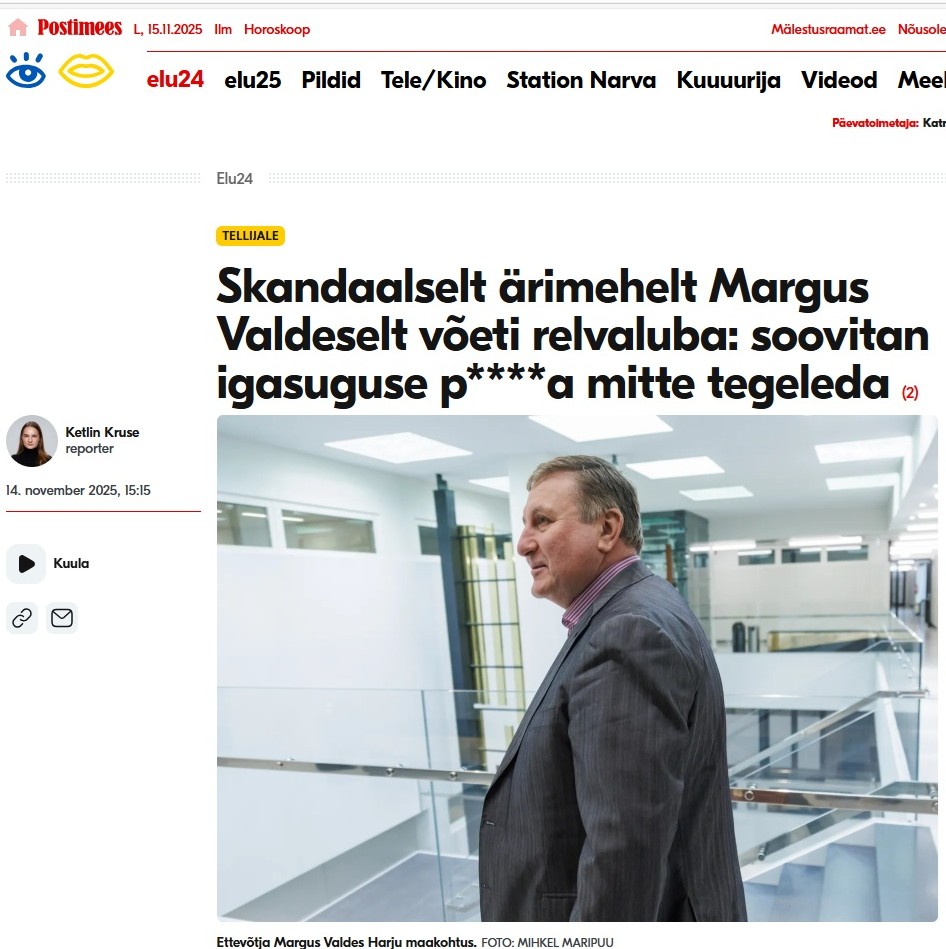Click the home icon beside Postimees logo

coord(18,28)
